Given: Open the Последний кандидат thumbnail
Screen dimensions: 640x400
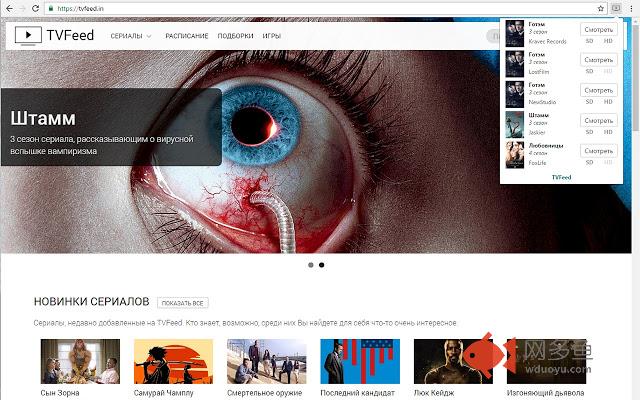Looking at the screenshot, I should coord(360,361).
